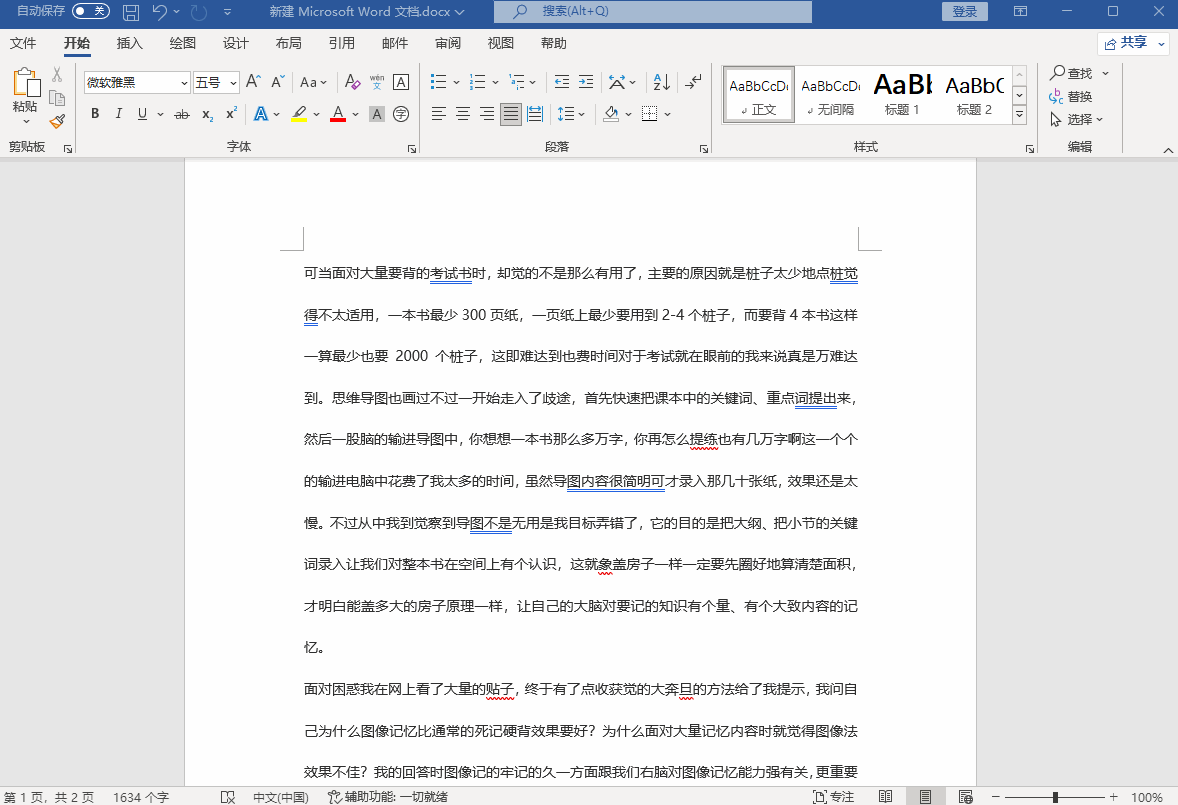
Task: Apply the 标题 1 style
Action: click(x=902, y=94)
